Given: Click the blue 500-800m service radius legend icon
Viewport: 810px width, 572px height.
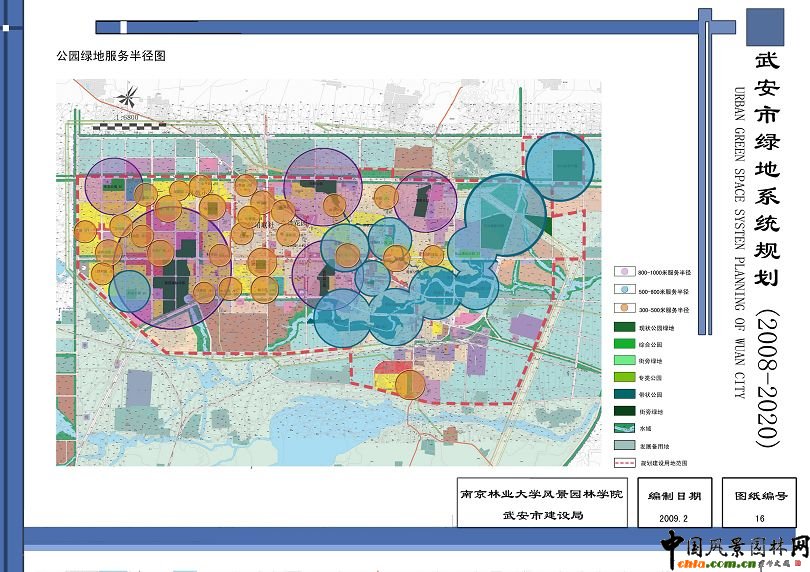Looking at the screenshot, I should click(625, 290).
